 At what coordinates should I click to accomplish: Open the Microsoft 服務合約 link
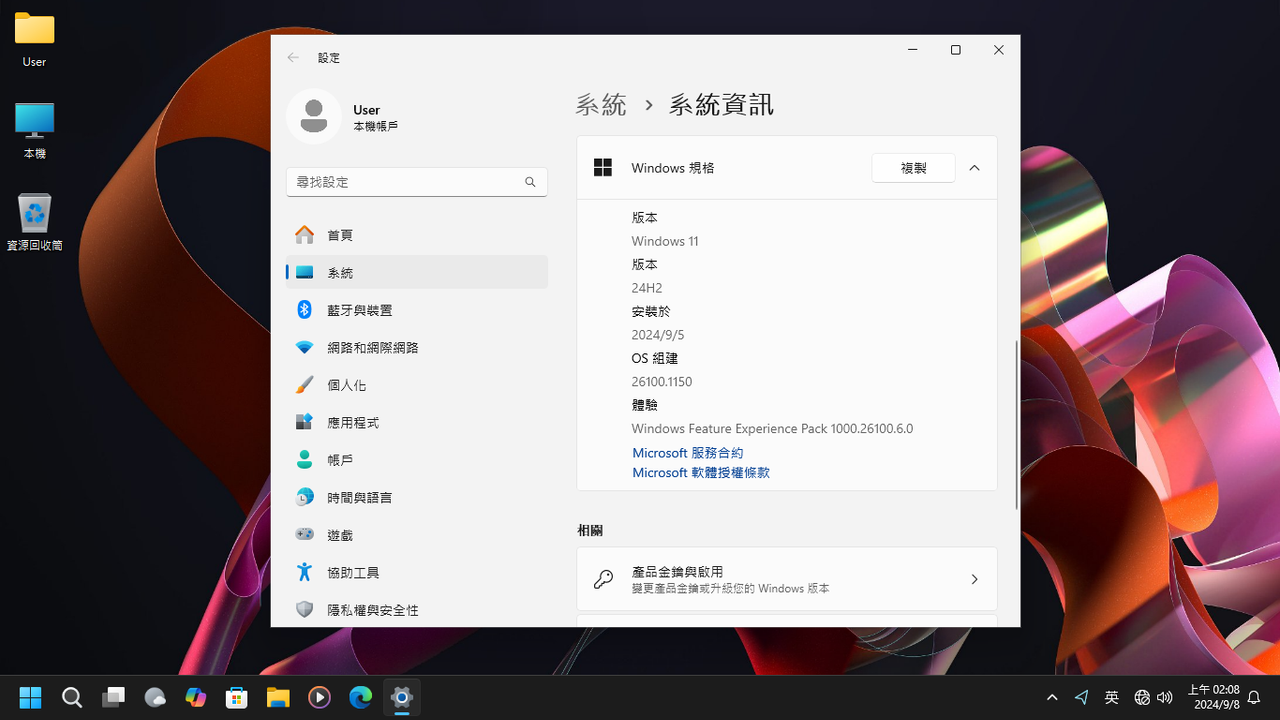click(688, 453)
